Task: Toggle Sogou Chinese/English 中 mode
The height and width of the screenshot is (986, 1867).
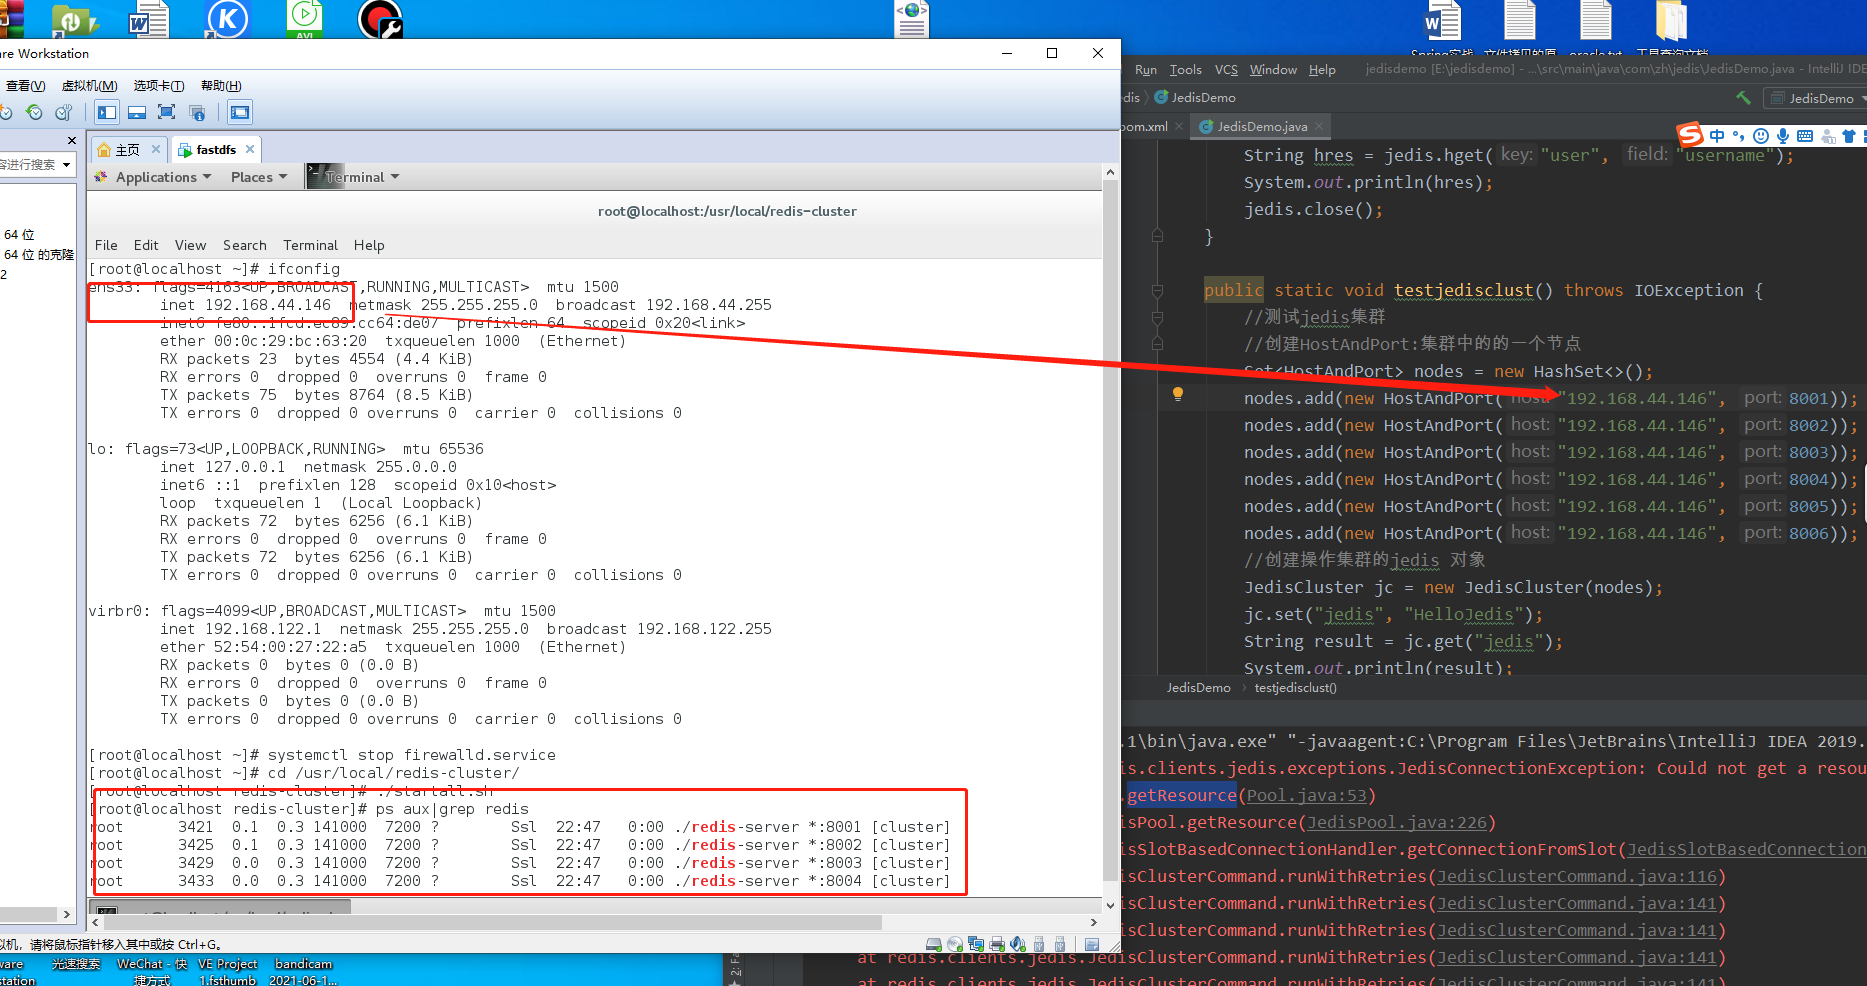Action: point(1717,136)
